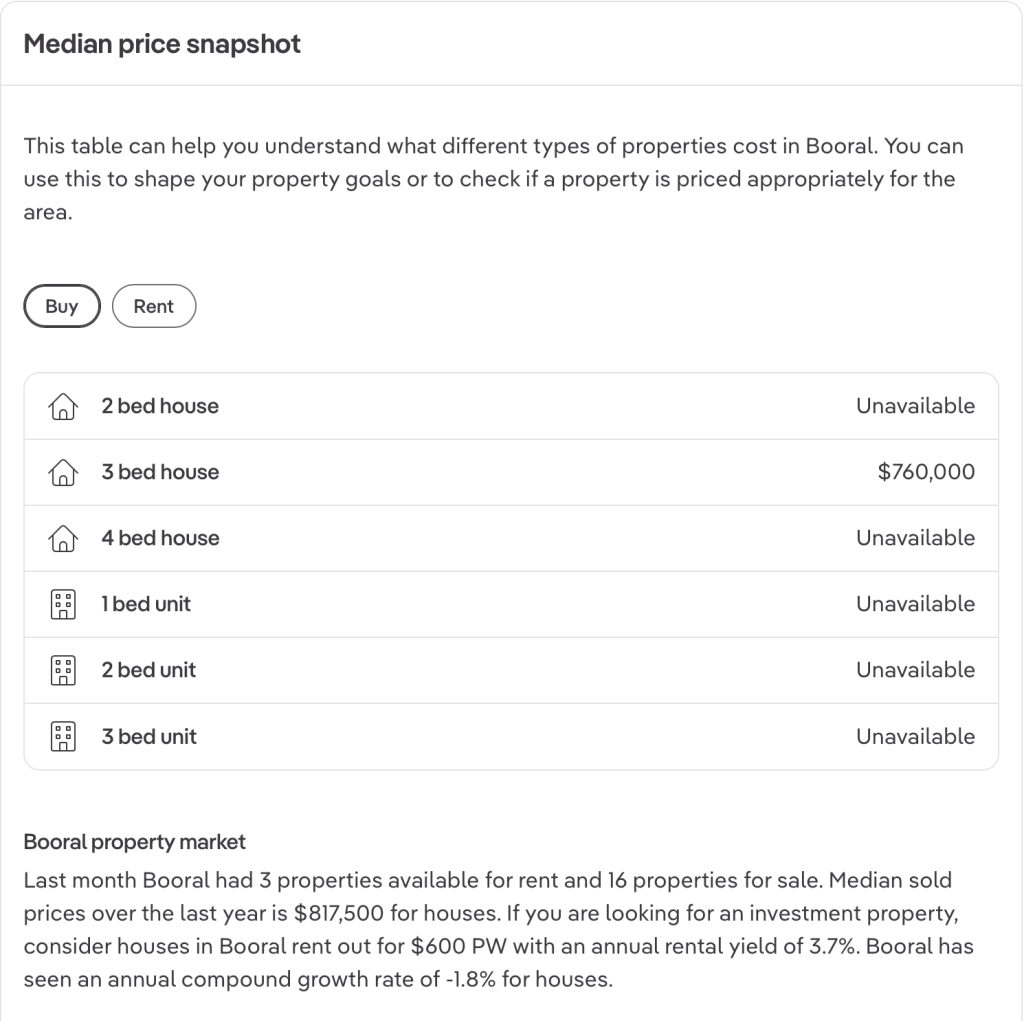The width and height of the screenshot is (1024, 1021).
Task: Select the 2 bed house row label
Action: [160, 406]
